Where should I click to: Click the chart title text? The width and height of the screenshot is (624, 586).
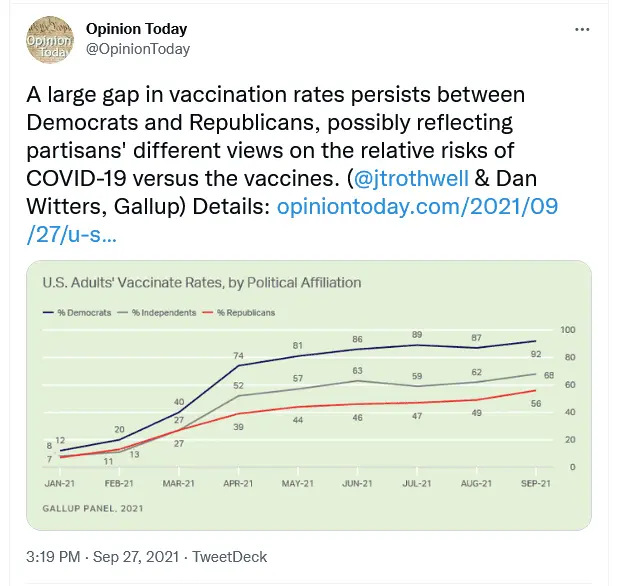(201, 283)
